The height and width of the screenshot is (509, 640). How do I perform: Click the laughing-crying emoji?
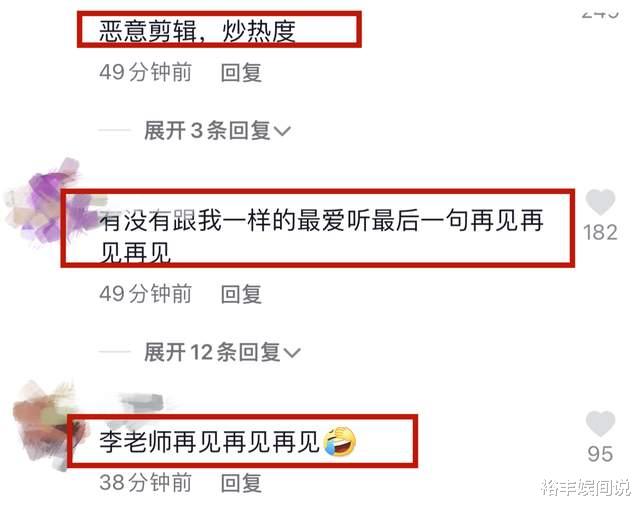pyautogui.click(x=339, y=441)
